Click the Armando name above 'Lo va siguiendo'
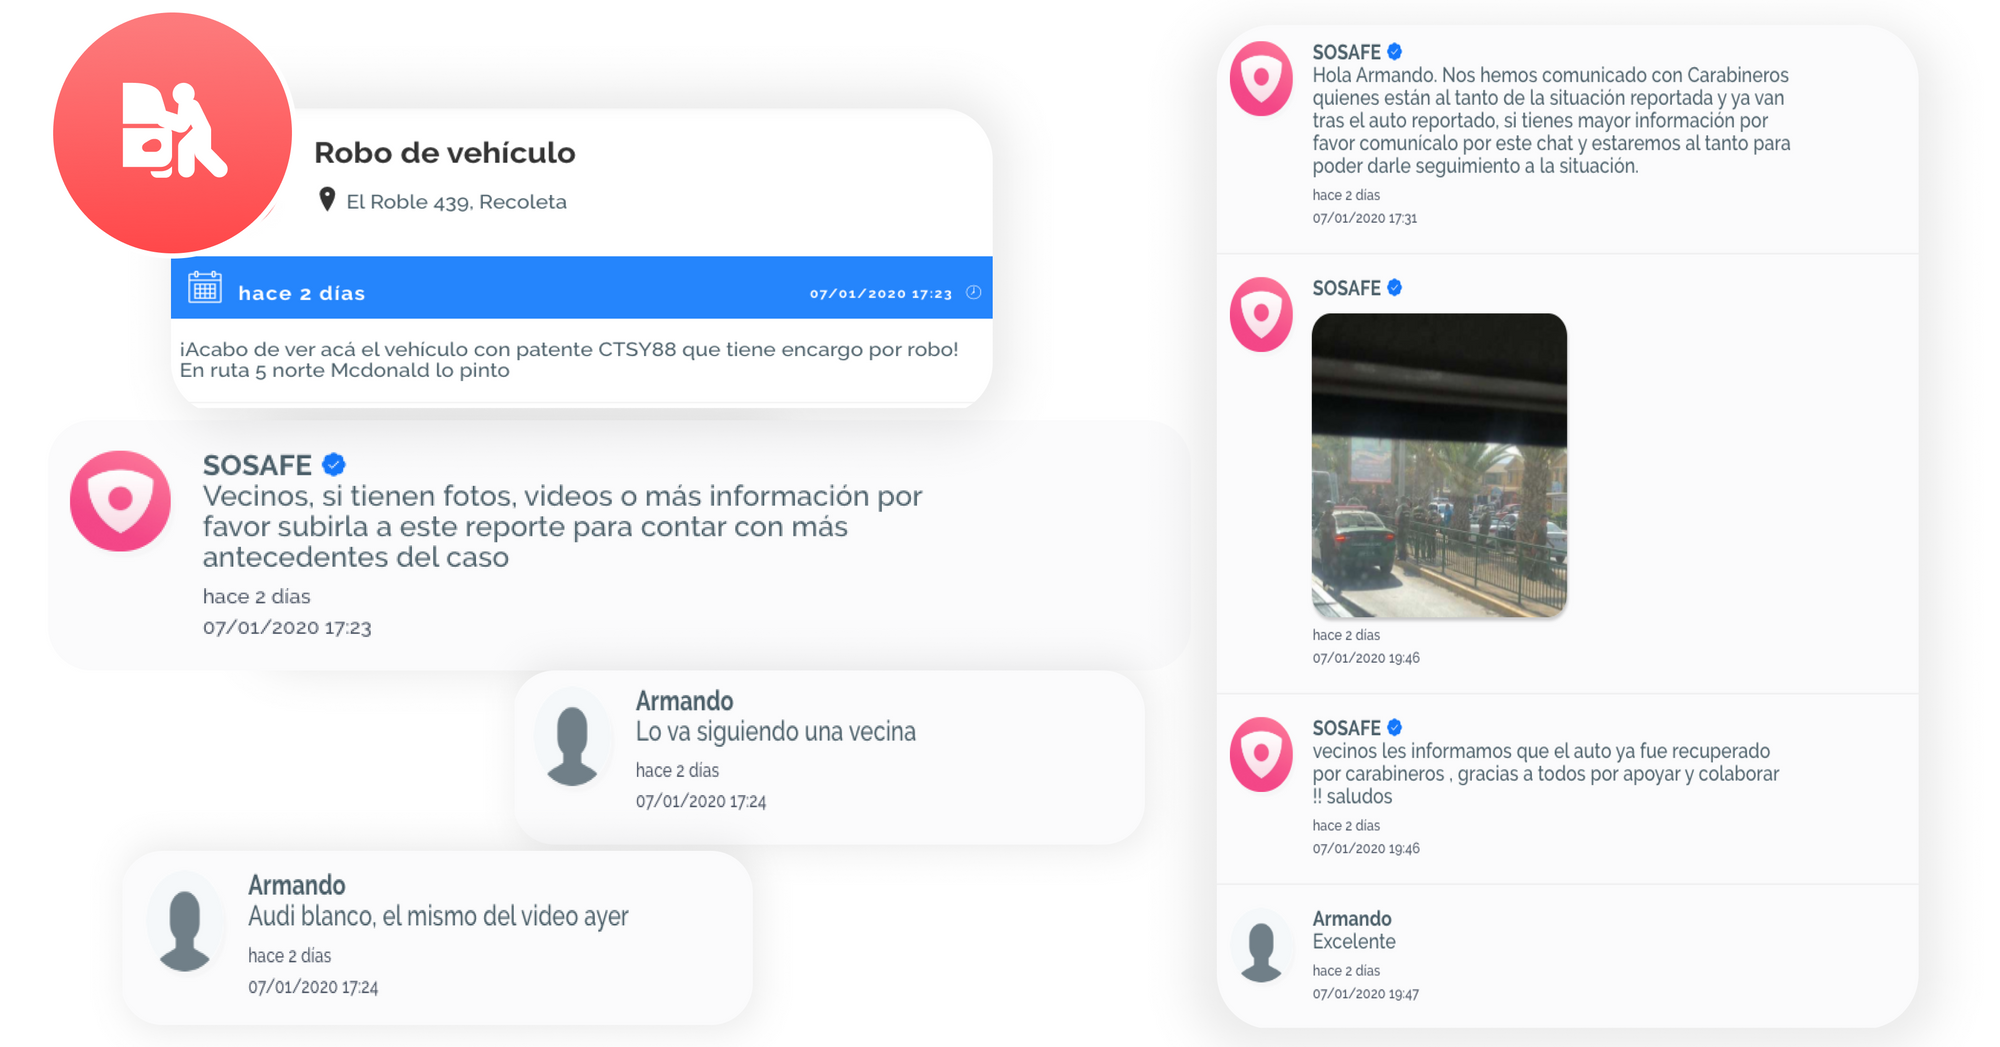 click(x=684, y=700)
